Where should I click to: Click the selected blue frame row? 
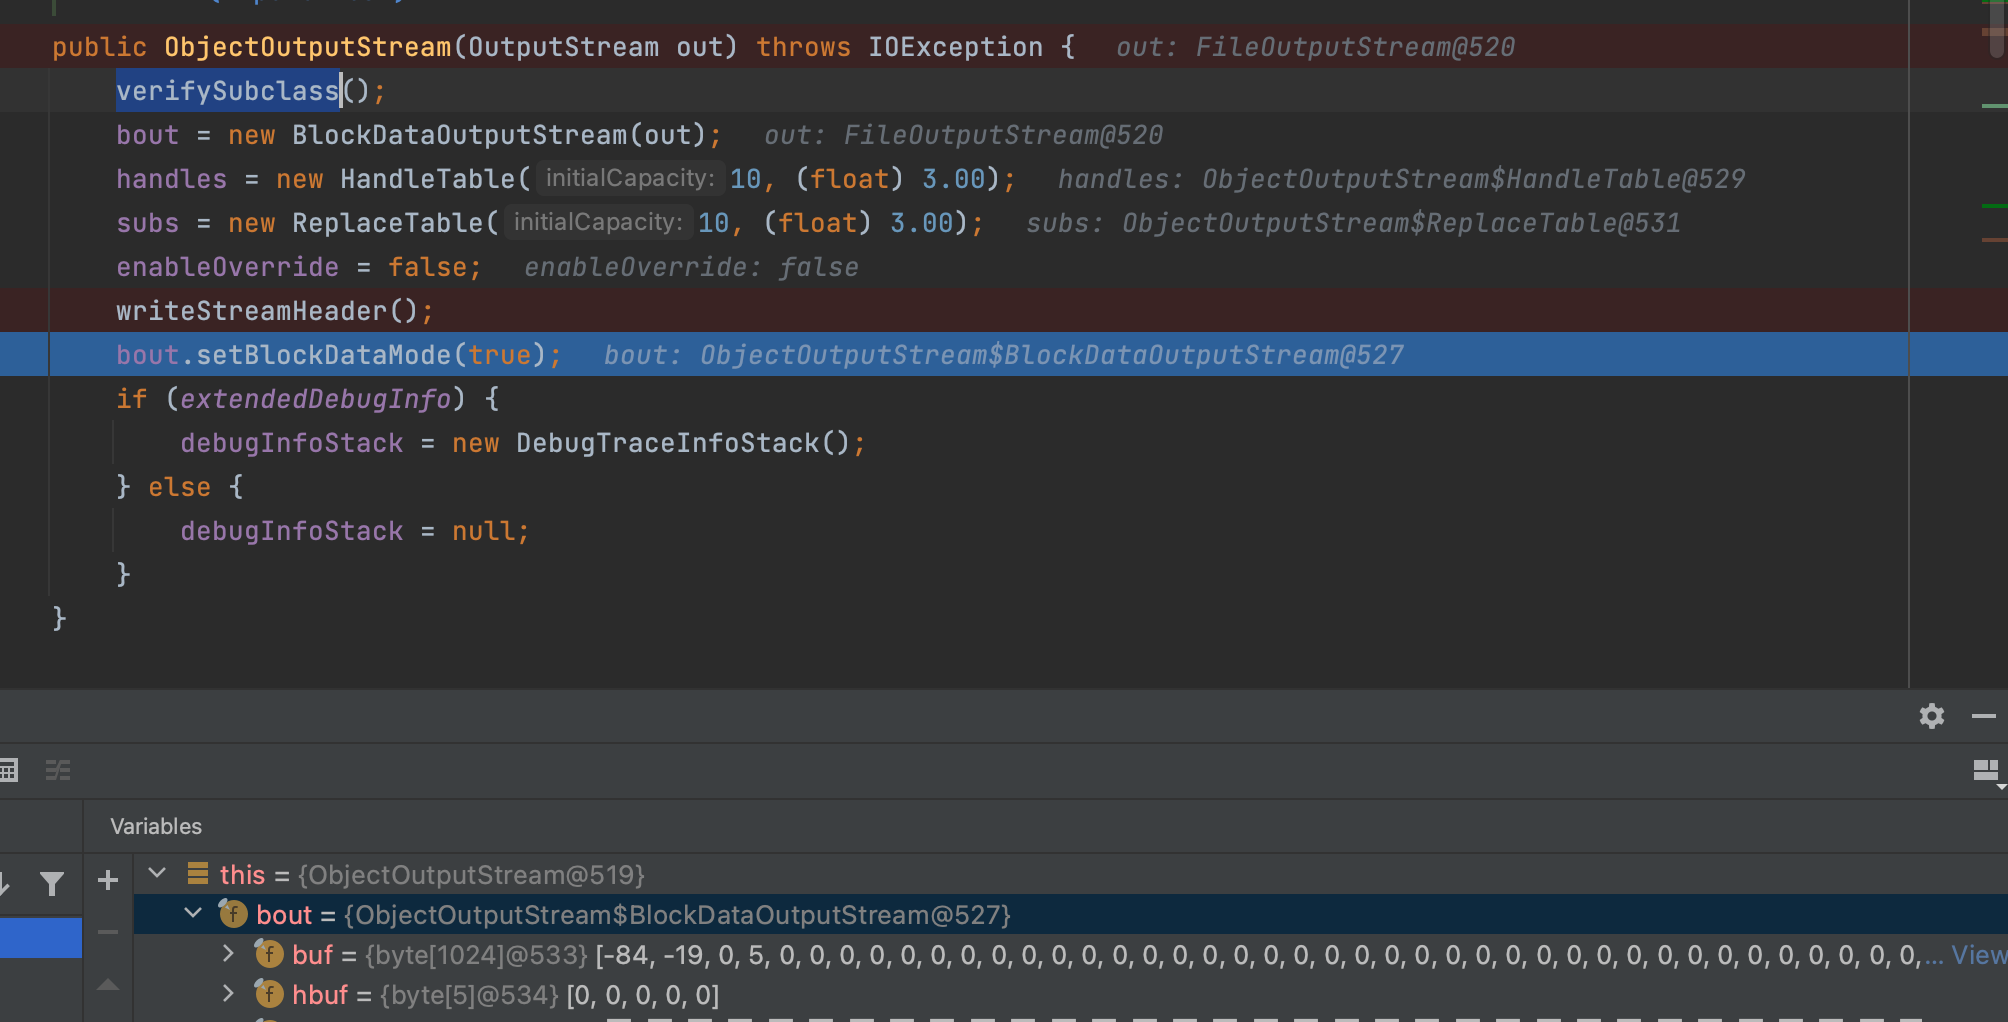41,938
